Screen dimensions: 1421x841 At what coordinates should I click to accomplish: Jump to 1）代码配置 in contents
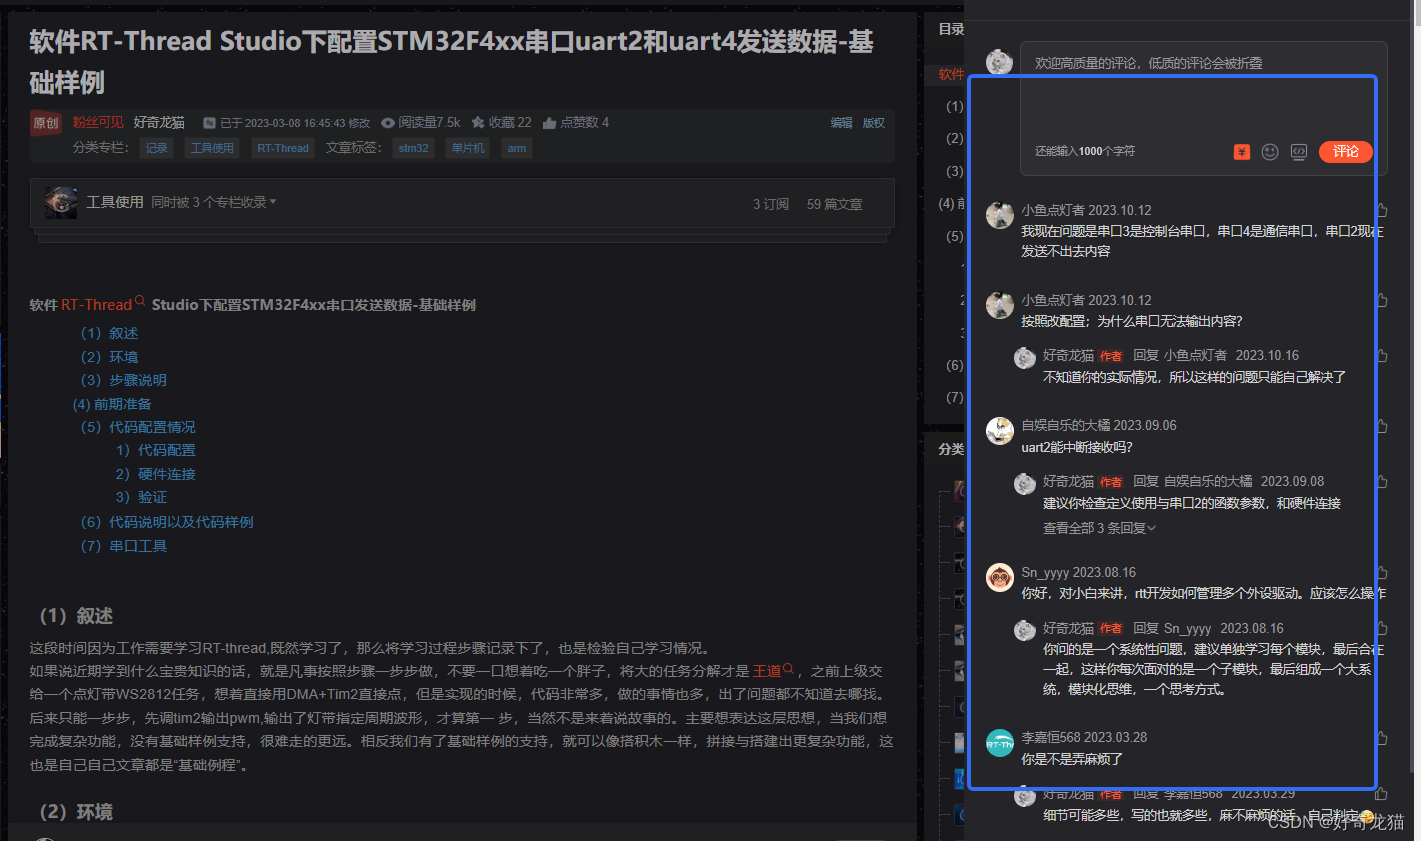click(156, 450)
